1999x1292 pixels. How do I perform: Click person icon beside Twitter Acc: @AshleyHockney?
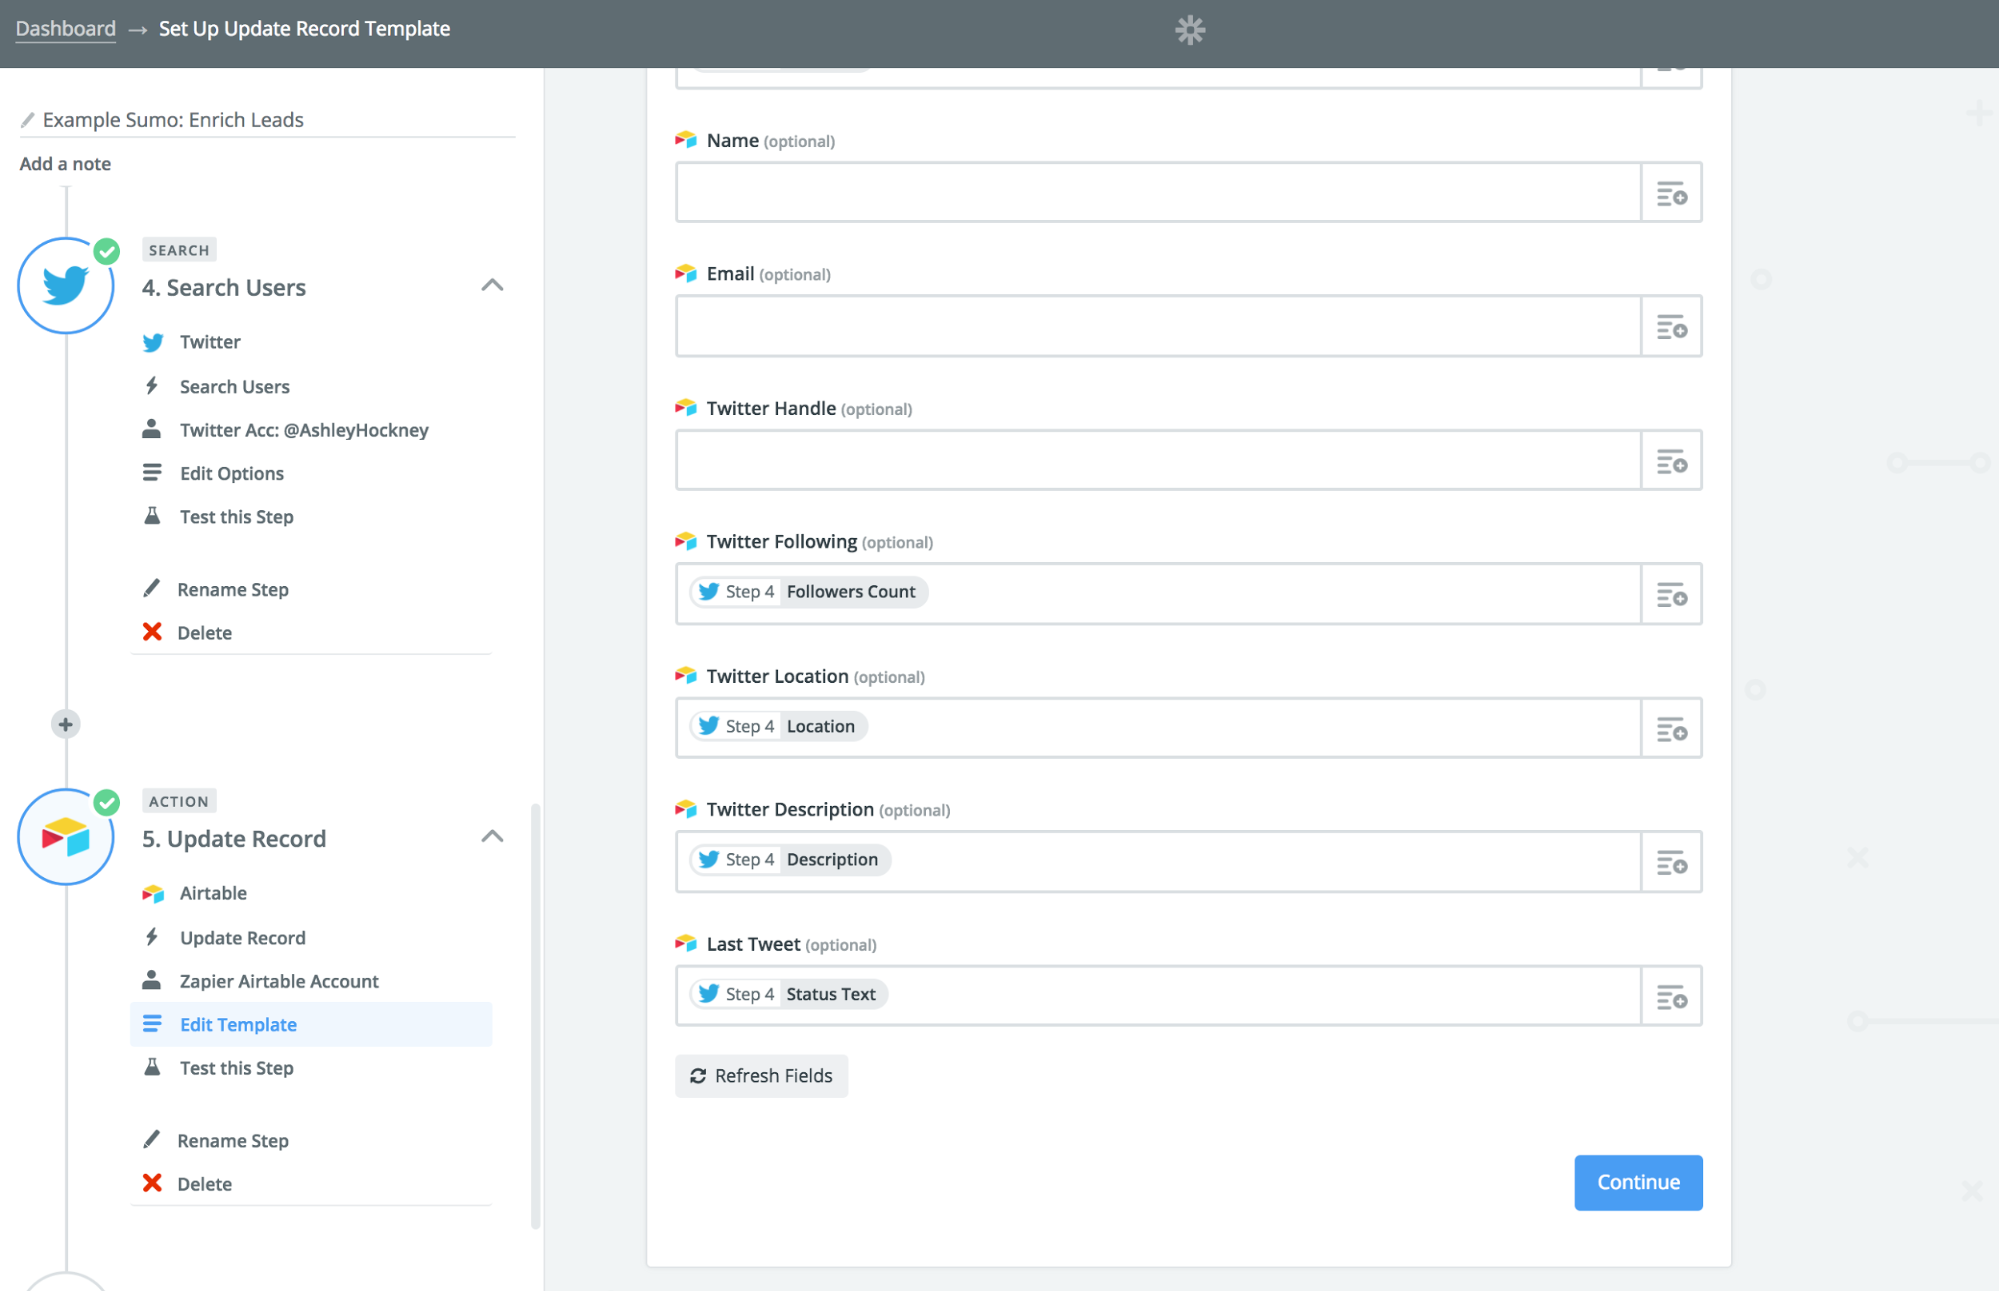(x=152, y=429)
